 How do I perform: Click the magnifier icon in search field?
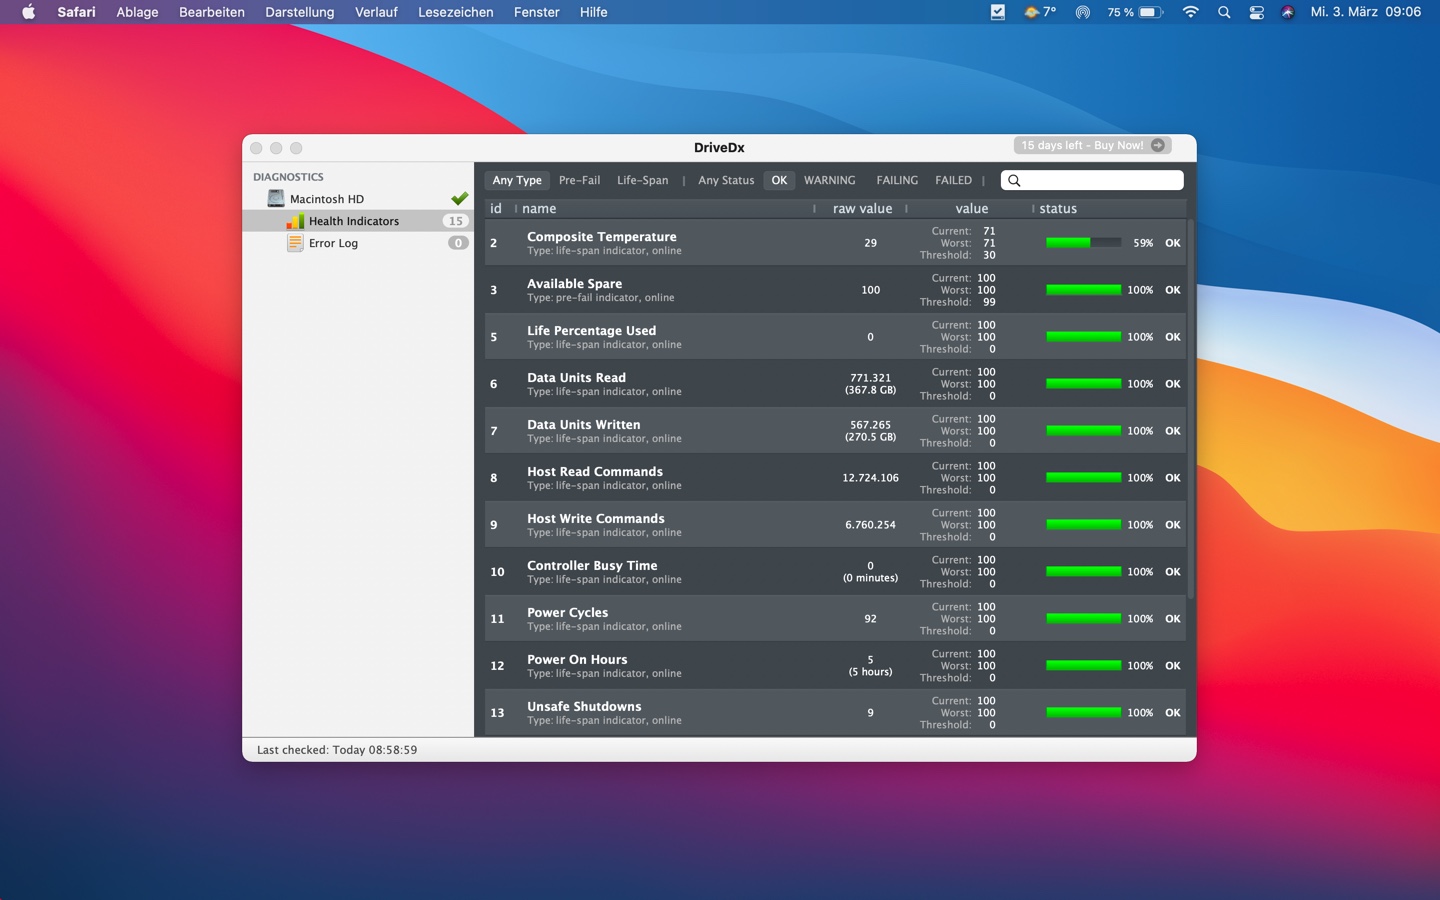tap(1014, 181)
